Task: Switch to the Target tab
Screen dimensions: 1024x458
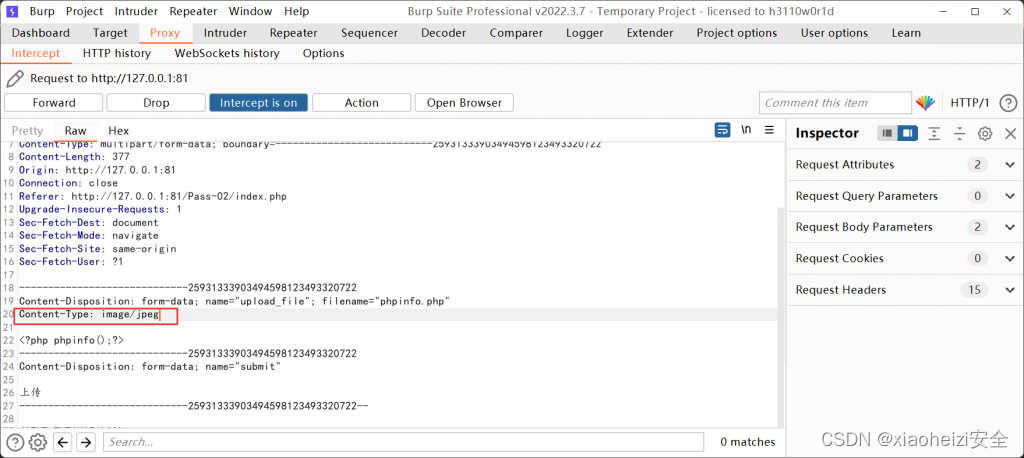Action: click(110, 33)
